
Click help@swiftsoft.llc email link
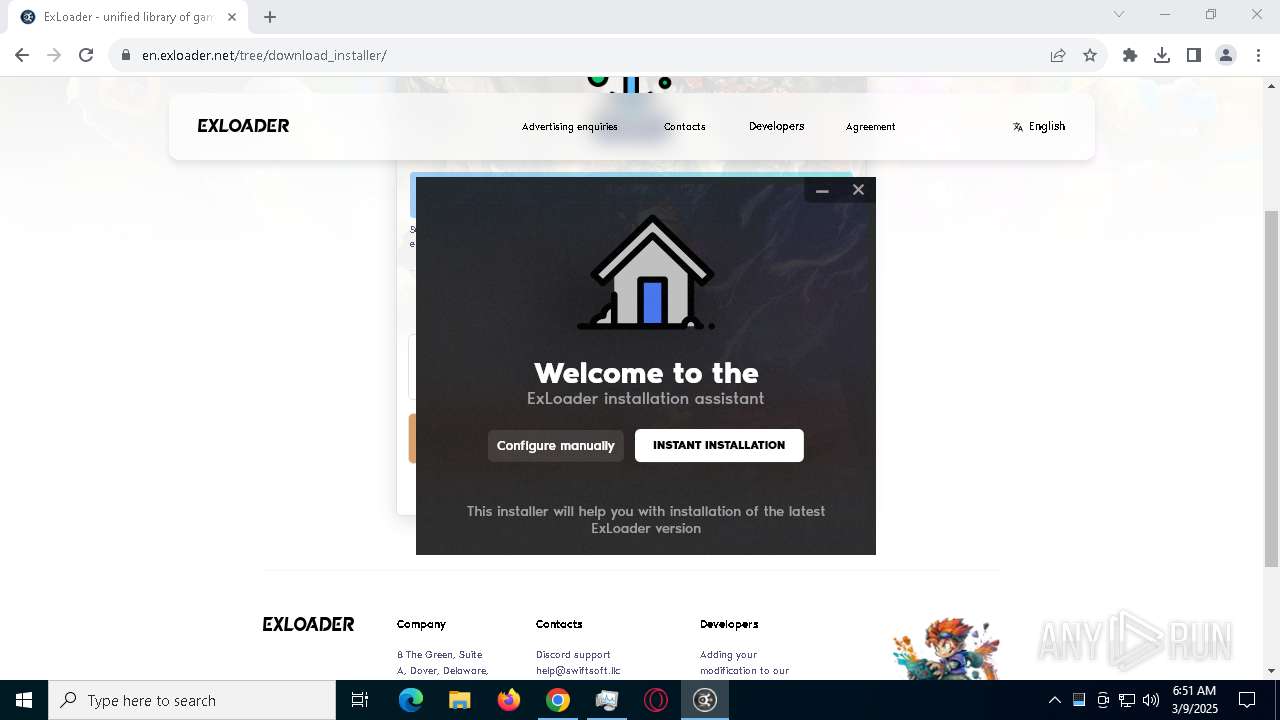click(x=578, y=671)
